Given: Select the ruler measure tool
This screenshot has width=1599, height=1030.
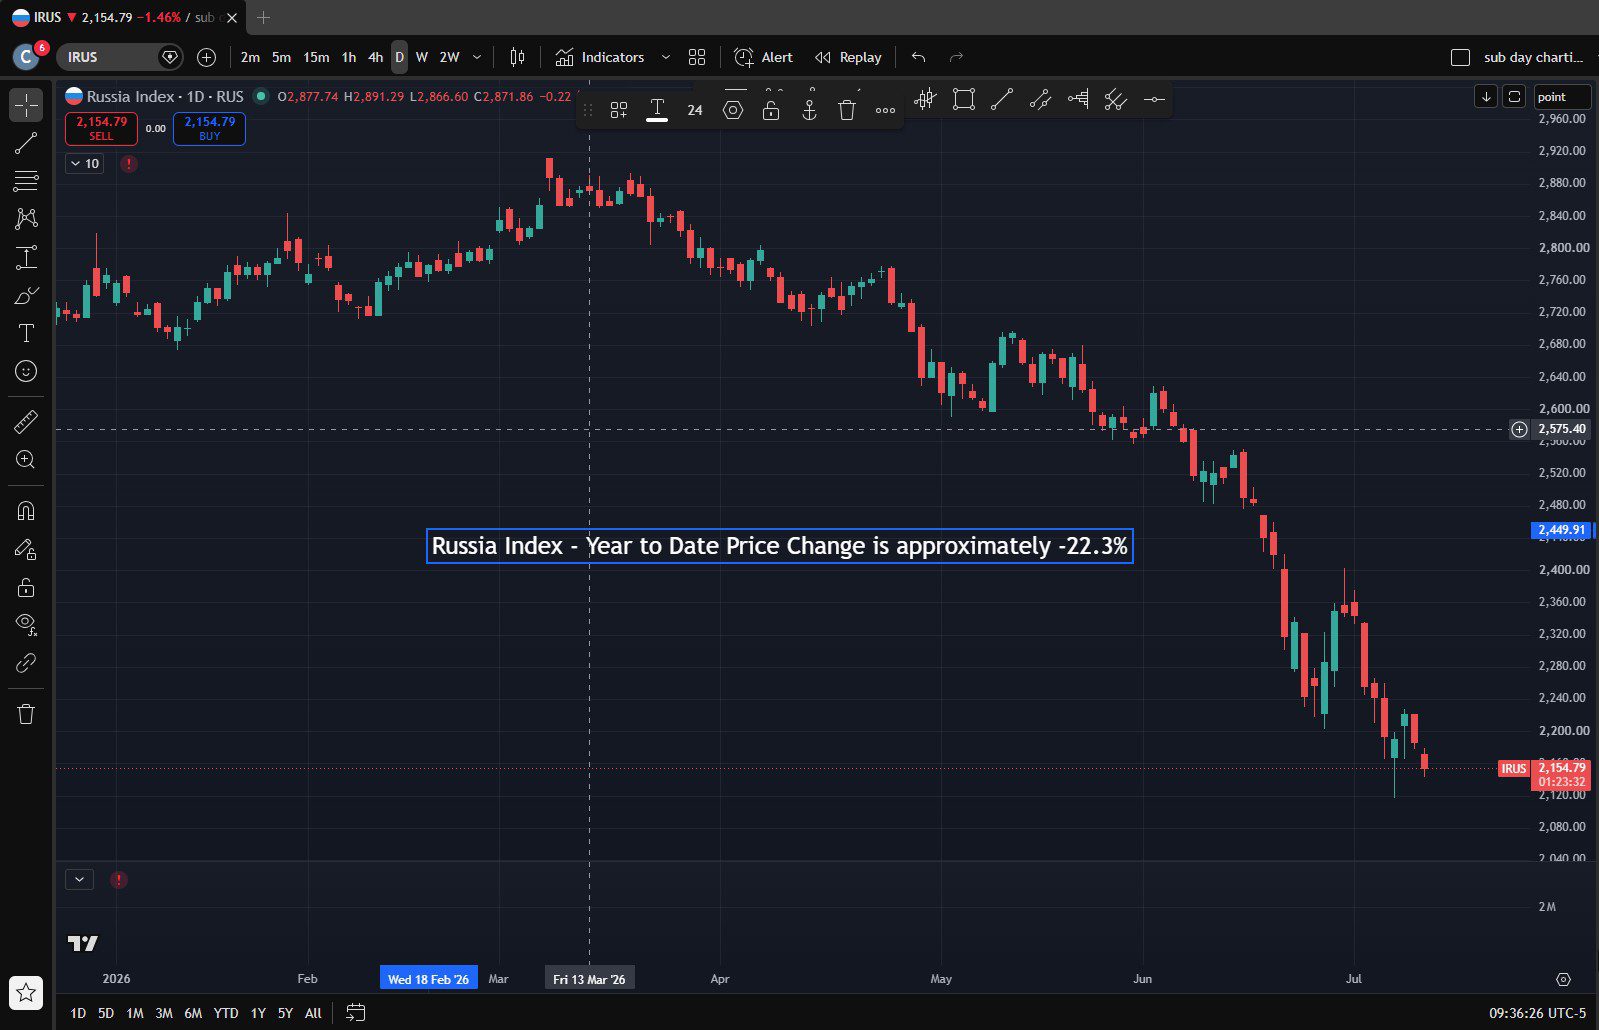Looking at the screenshot, I should coord(26,422).
